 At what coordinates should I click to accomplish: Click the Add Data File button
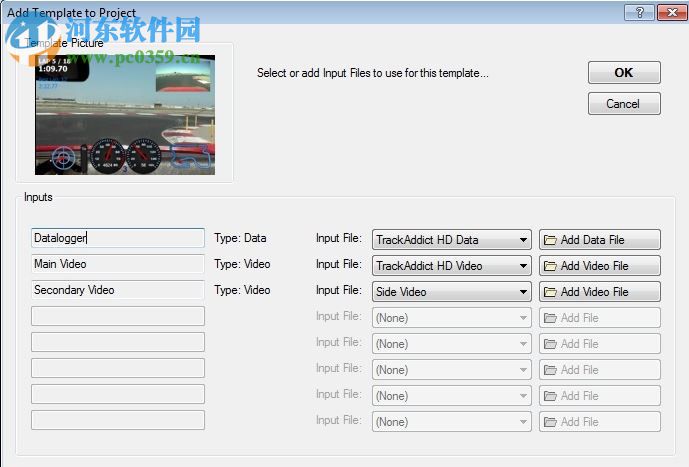tap(600, 240)
